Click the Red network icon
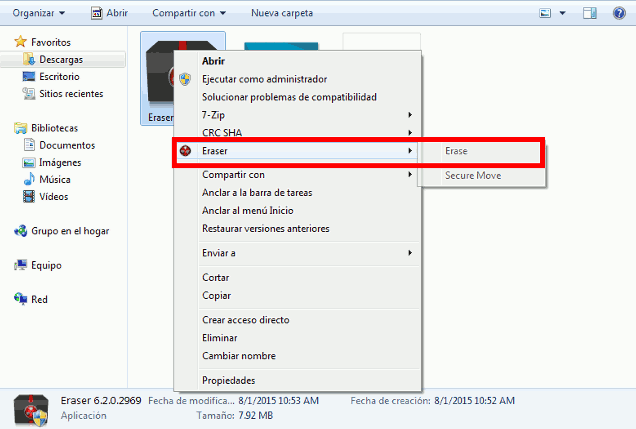 tap(20, 299)
